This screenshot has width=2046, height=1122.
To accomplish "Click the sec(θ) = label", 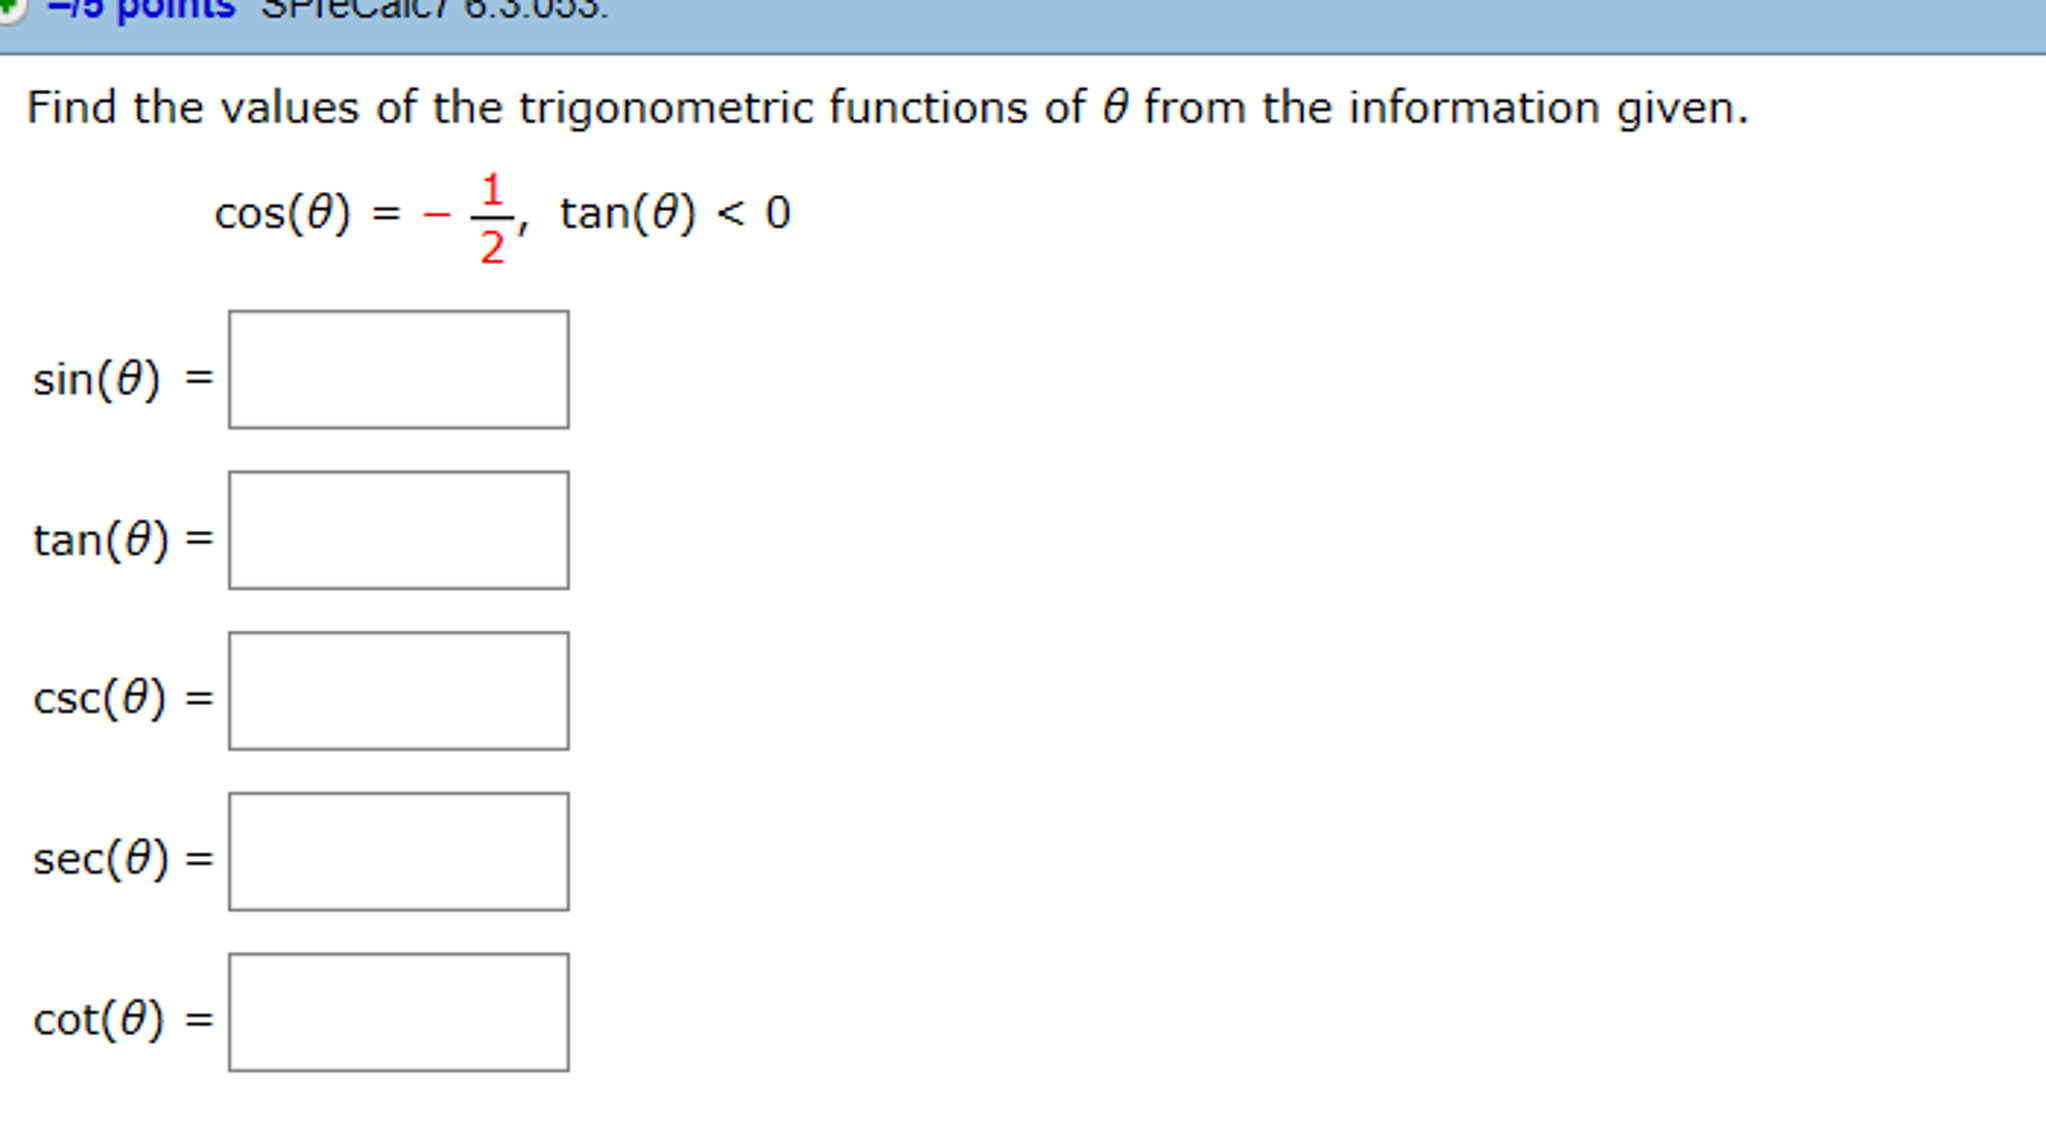I will [122, 857].
